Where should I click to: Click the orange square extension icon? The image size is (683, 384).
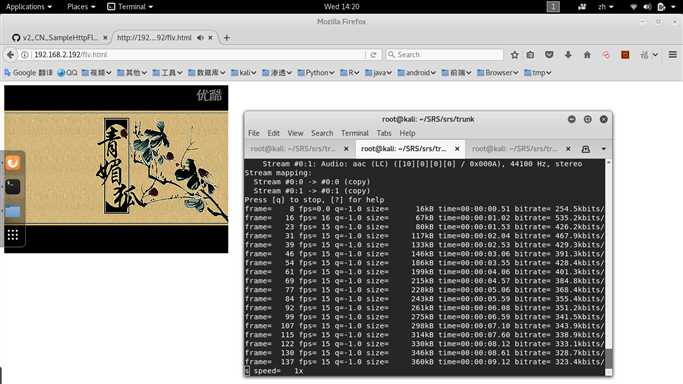coord(625,54)
